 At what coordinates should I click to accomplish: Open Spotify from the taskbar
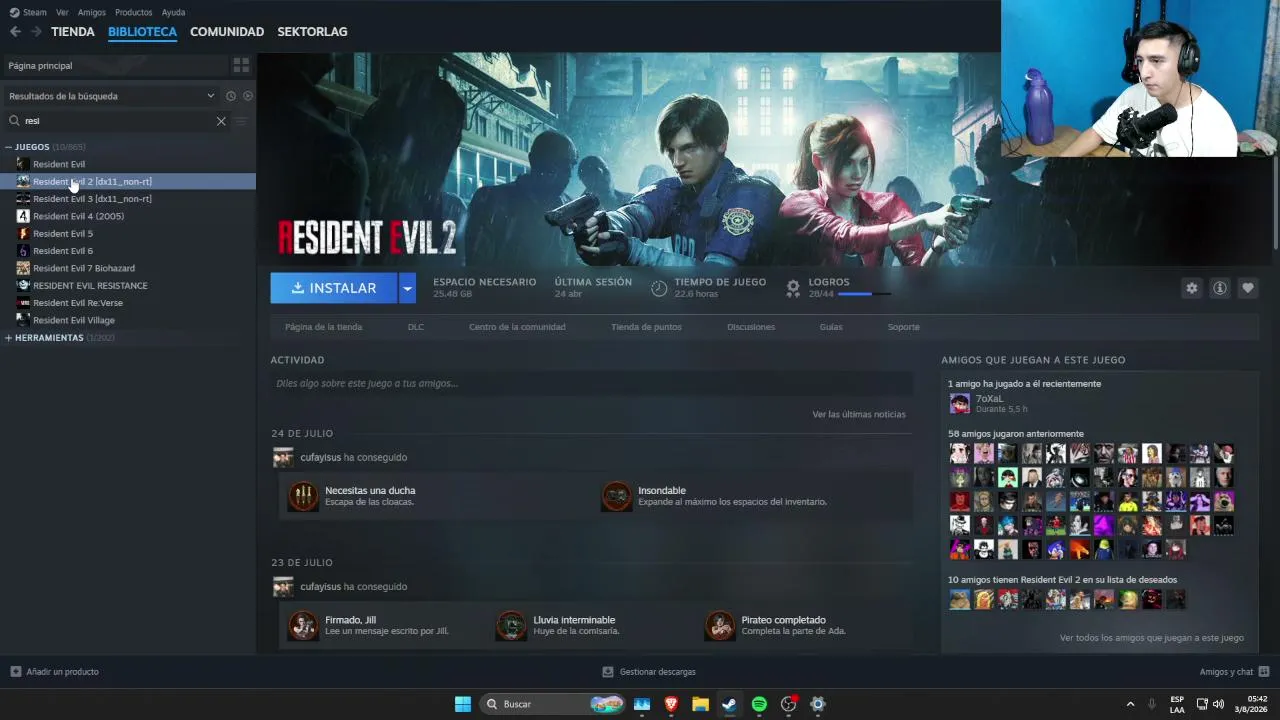[759, 704]
